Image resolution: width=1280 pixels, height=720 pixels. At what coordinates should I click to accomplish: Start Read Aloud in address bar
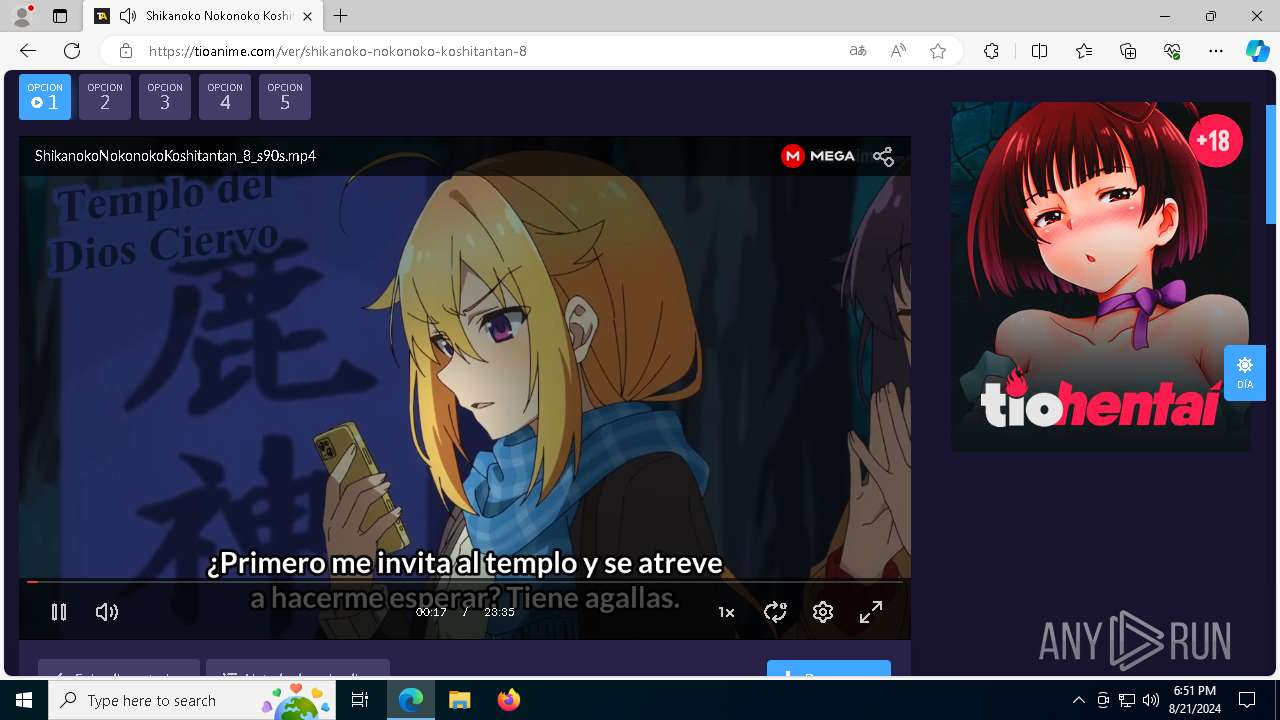(898, 51)
